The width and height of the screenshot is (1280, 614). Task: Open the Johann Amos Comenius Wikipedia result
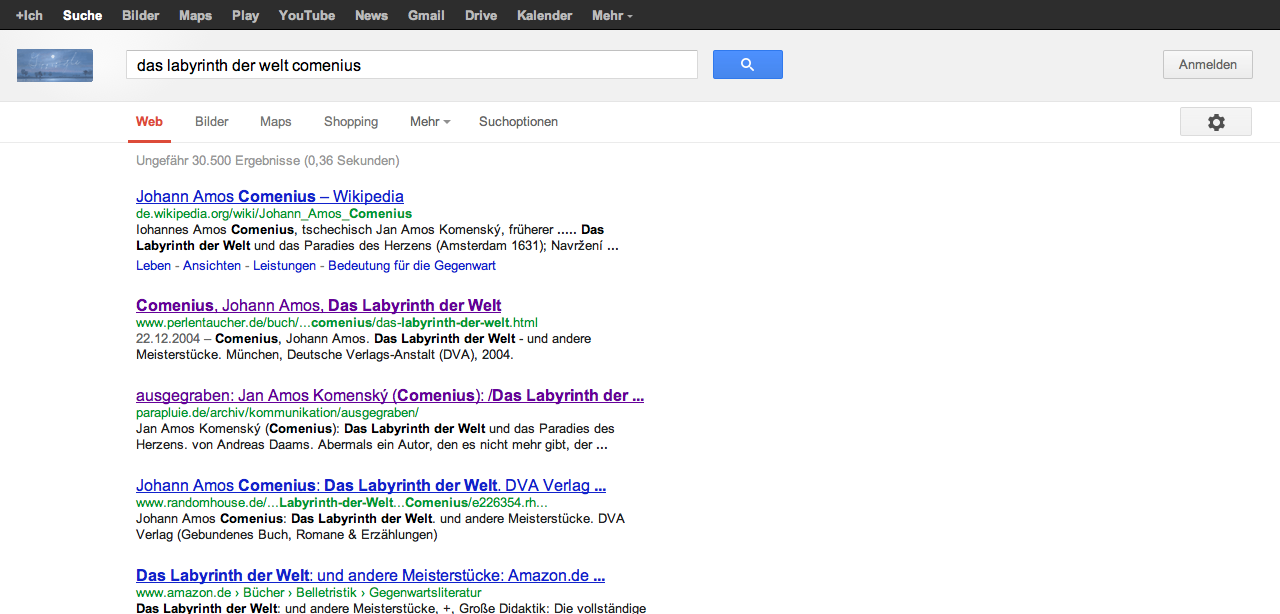[x=270, y=196]
